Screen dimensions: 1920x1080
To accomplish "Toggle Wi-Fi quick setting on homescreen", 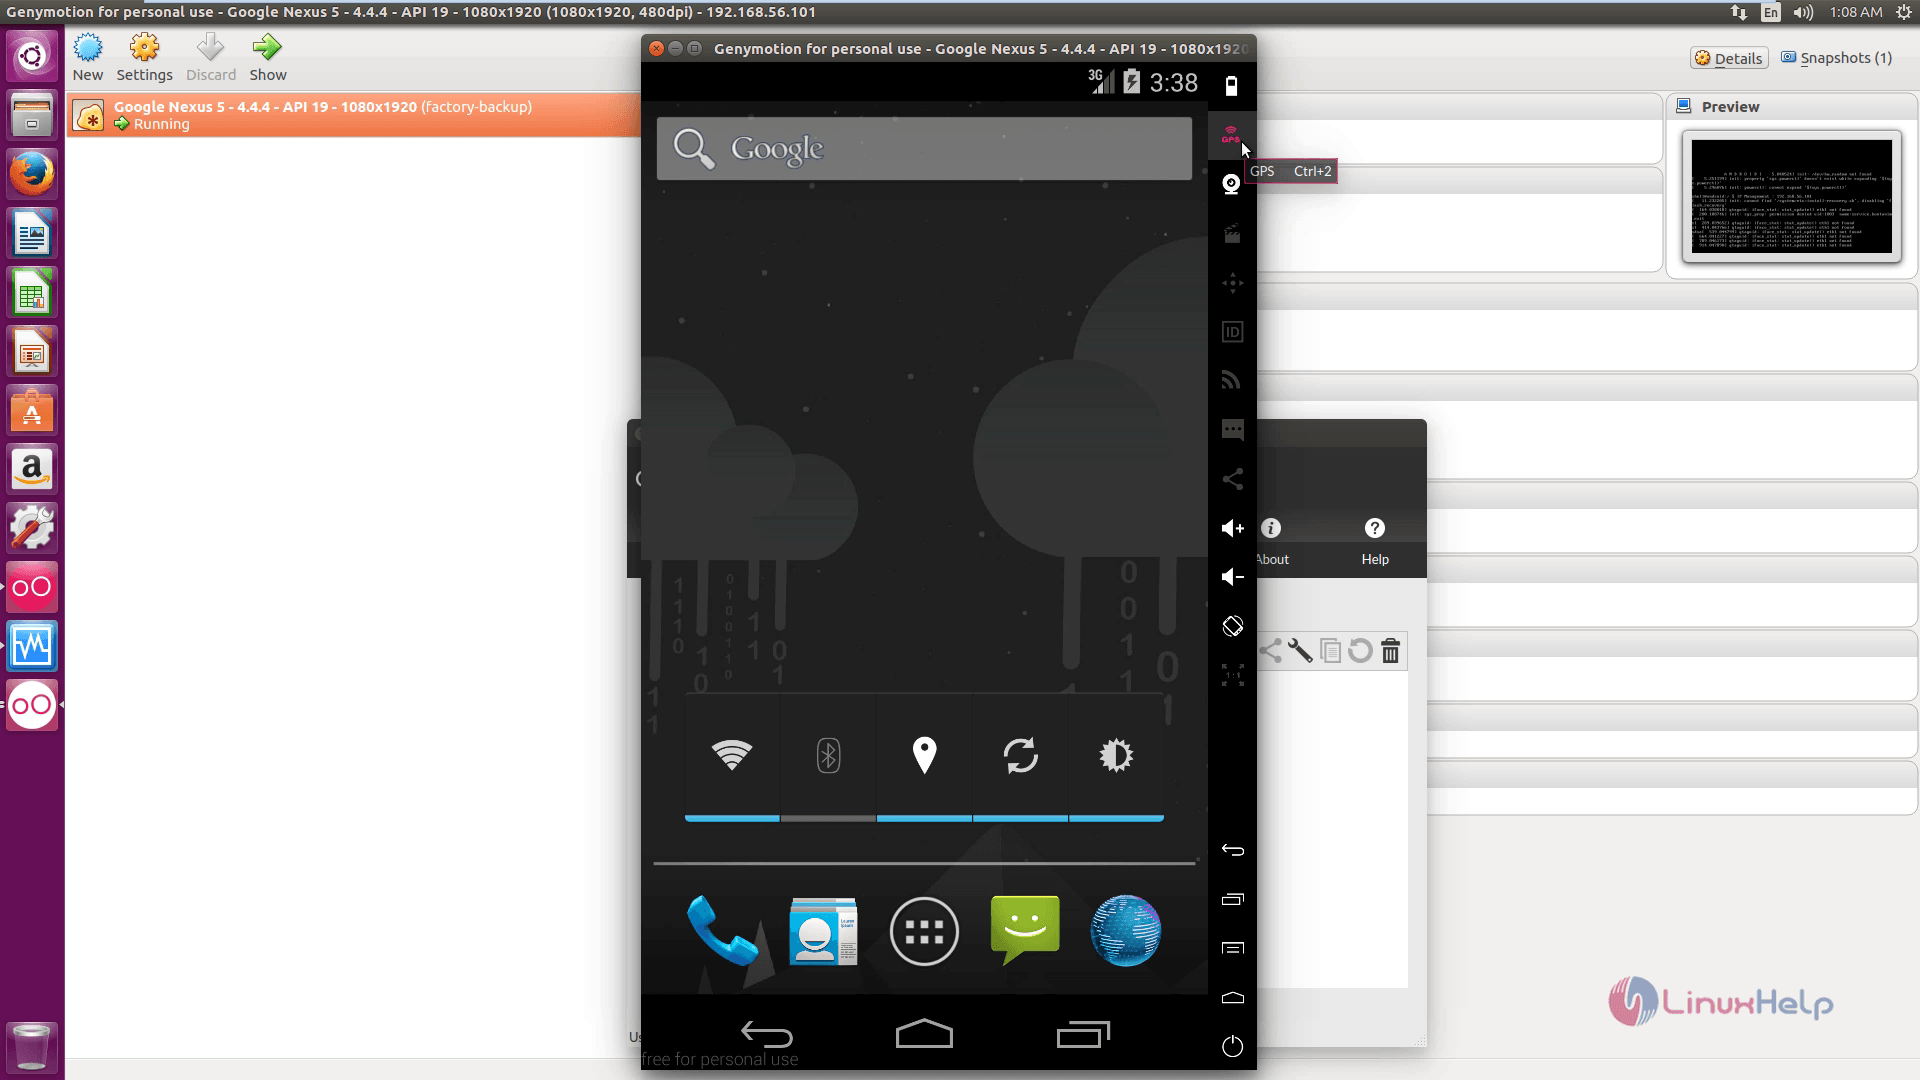I will (731, 756).
